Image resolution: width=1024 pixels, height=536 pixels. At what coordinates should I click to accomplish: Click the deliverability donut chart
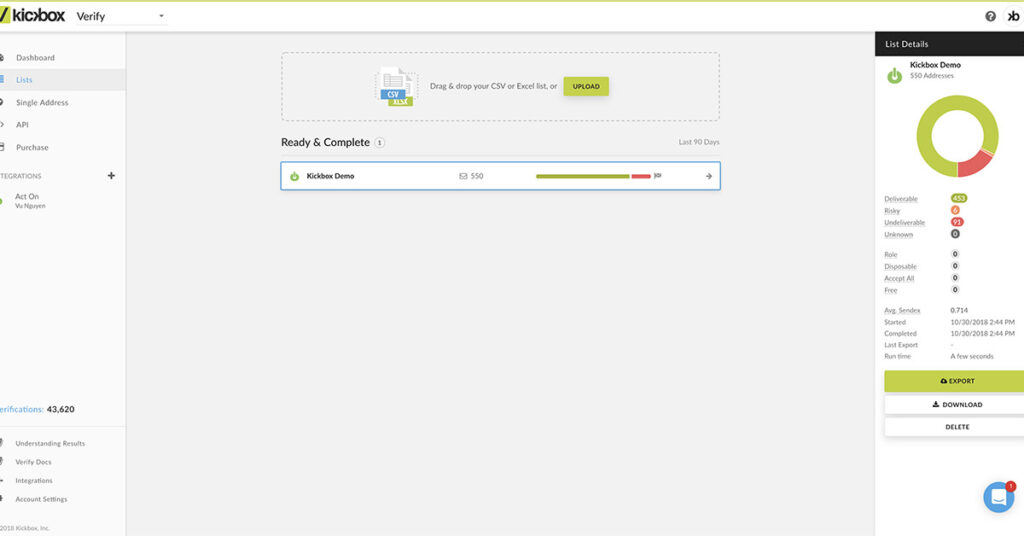[957, 136]
